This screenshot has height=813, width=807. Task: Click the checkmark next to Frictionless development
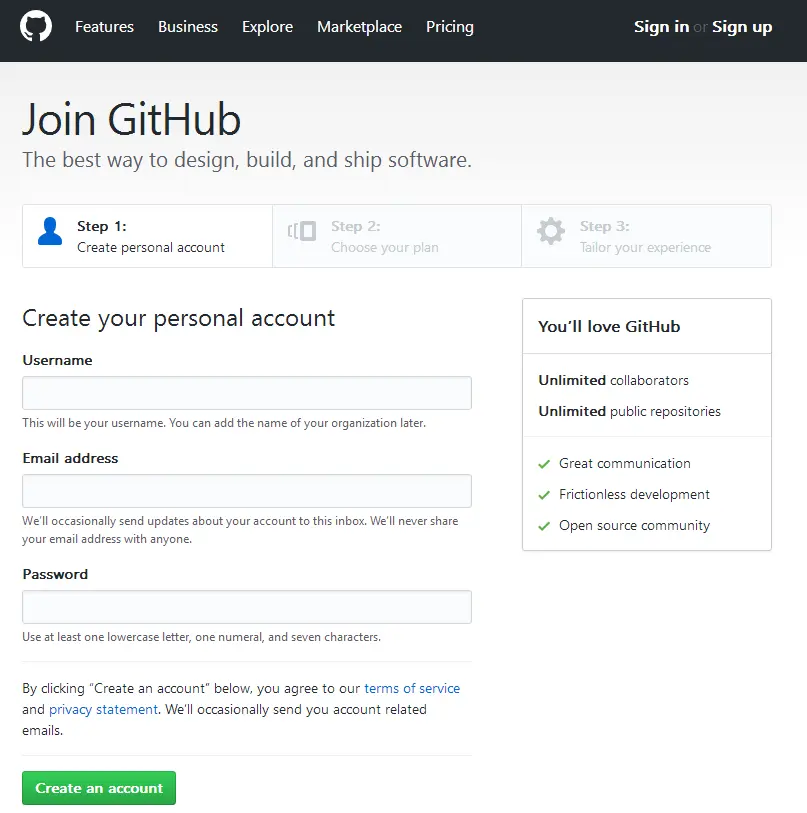click(x=544, y=495)
